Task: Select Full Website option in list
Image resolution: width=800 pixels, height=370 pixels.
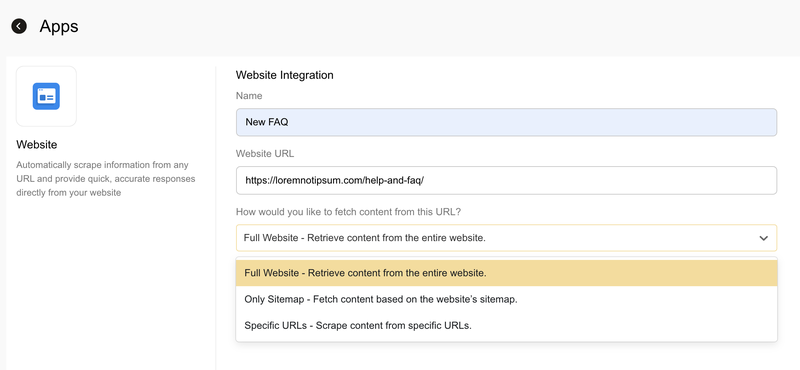Action: [506, 273]
